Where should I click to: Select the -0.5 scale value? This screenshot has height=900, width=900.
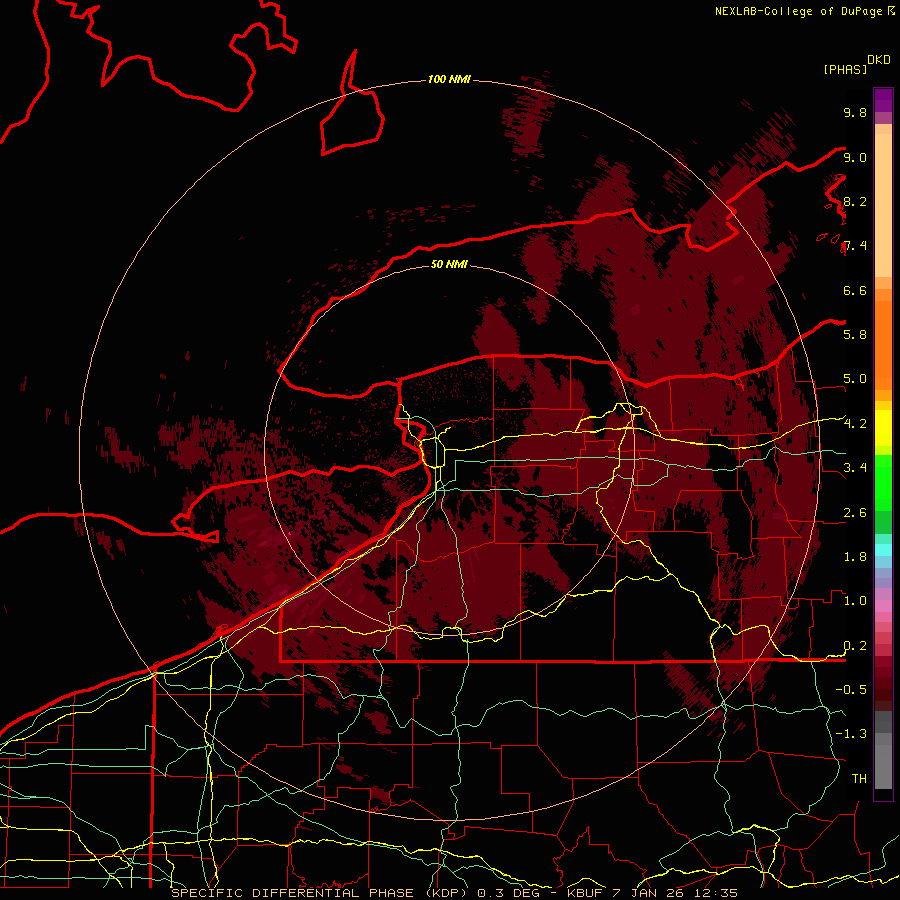coord(851,689)
